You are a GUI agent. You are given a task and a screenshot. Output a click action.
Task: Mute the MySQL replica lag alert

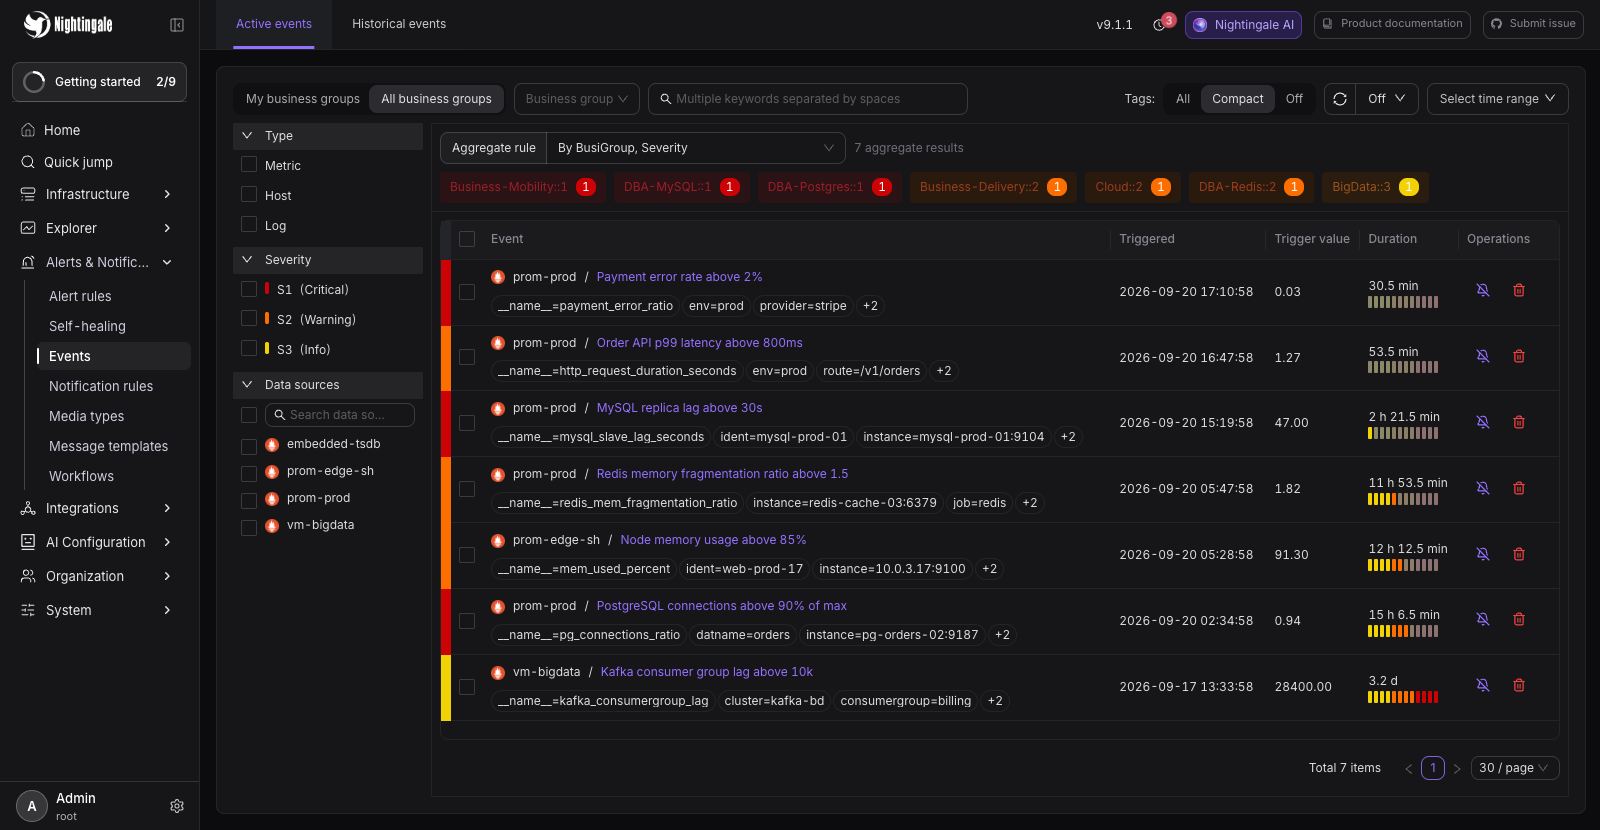pos(1483,422)
